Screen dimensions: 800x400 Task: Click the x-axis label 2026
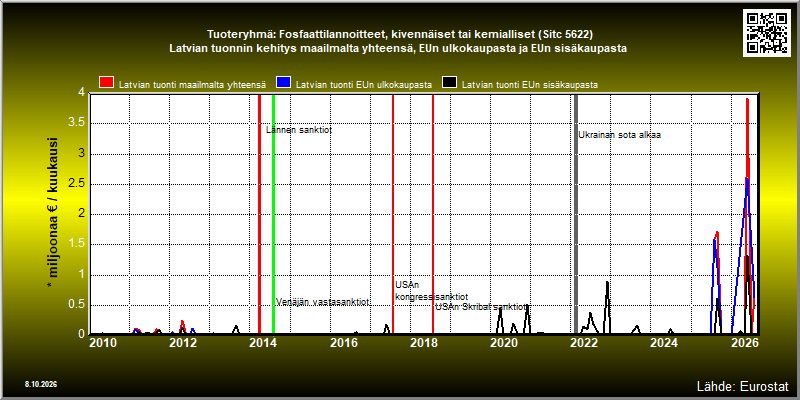(x=744, y=342)
